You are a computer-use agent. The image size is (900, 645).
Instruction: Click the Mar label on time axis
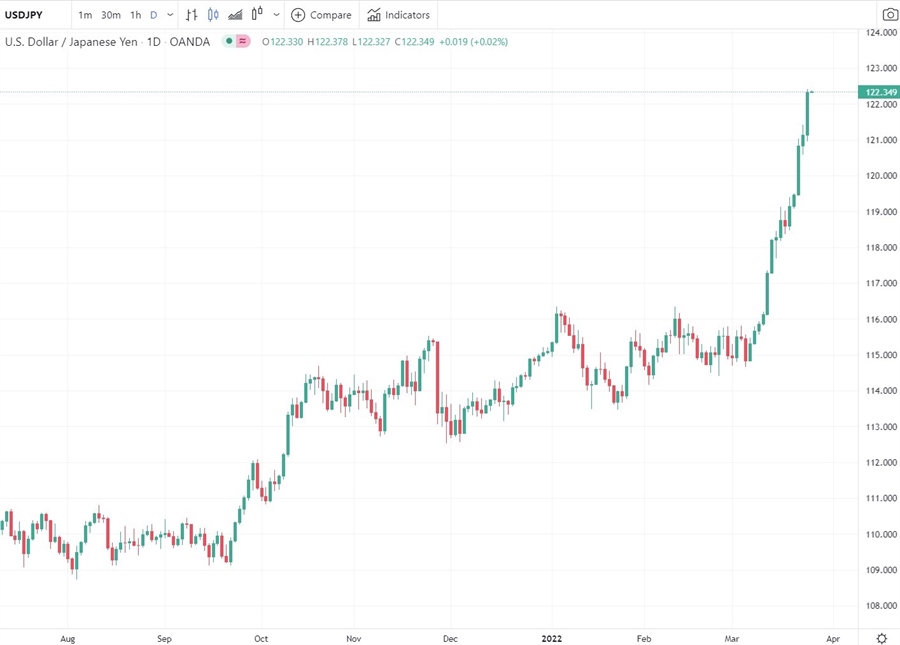click(x=732, y=639)
